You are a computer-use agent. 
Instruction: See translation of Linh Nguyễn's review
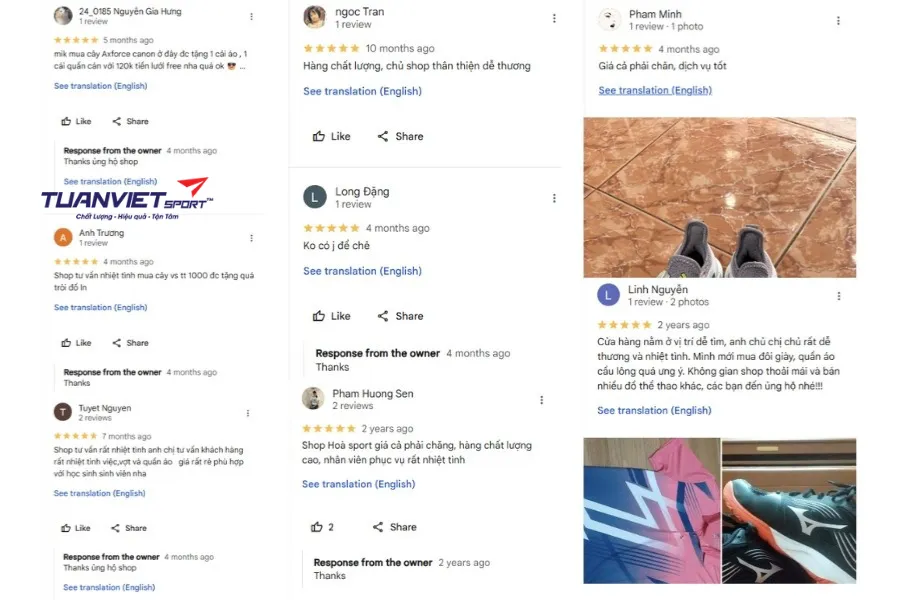click(x=654, y=411)
